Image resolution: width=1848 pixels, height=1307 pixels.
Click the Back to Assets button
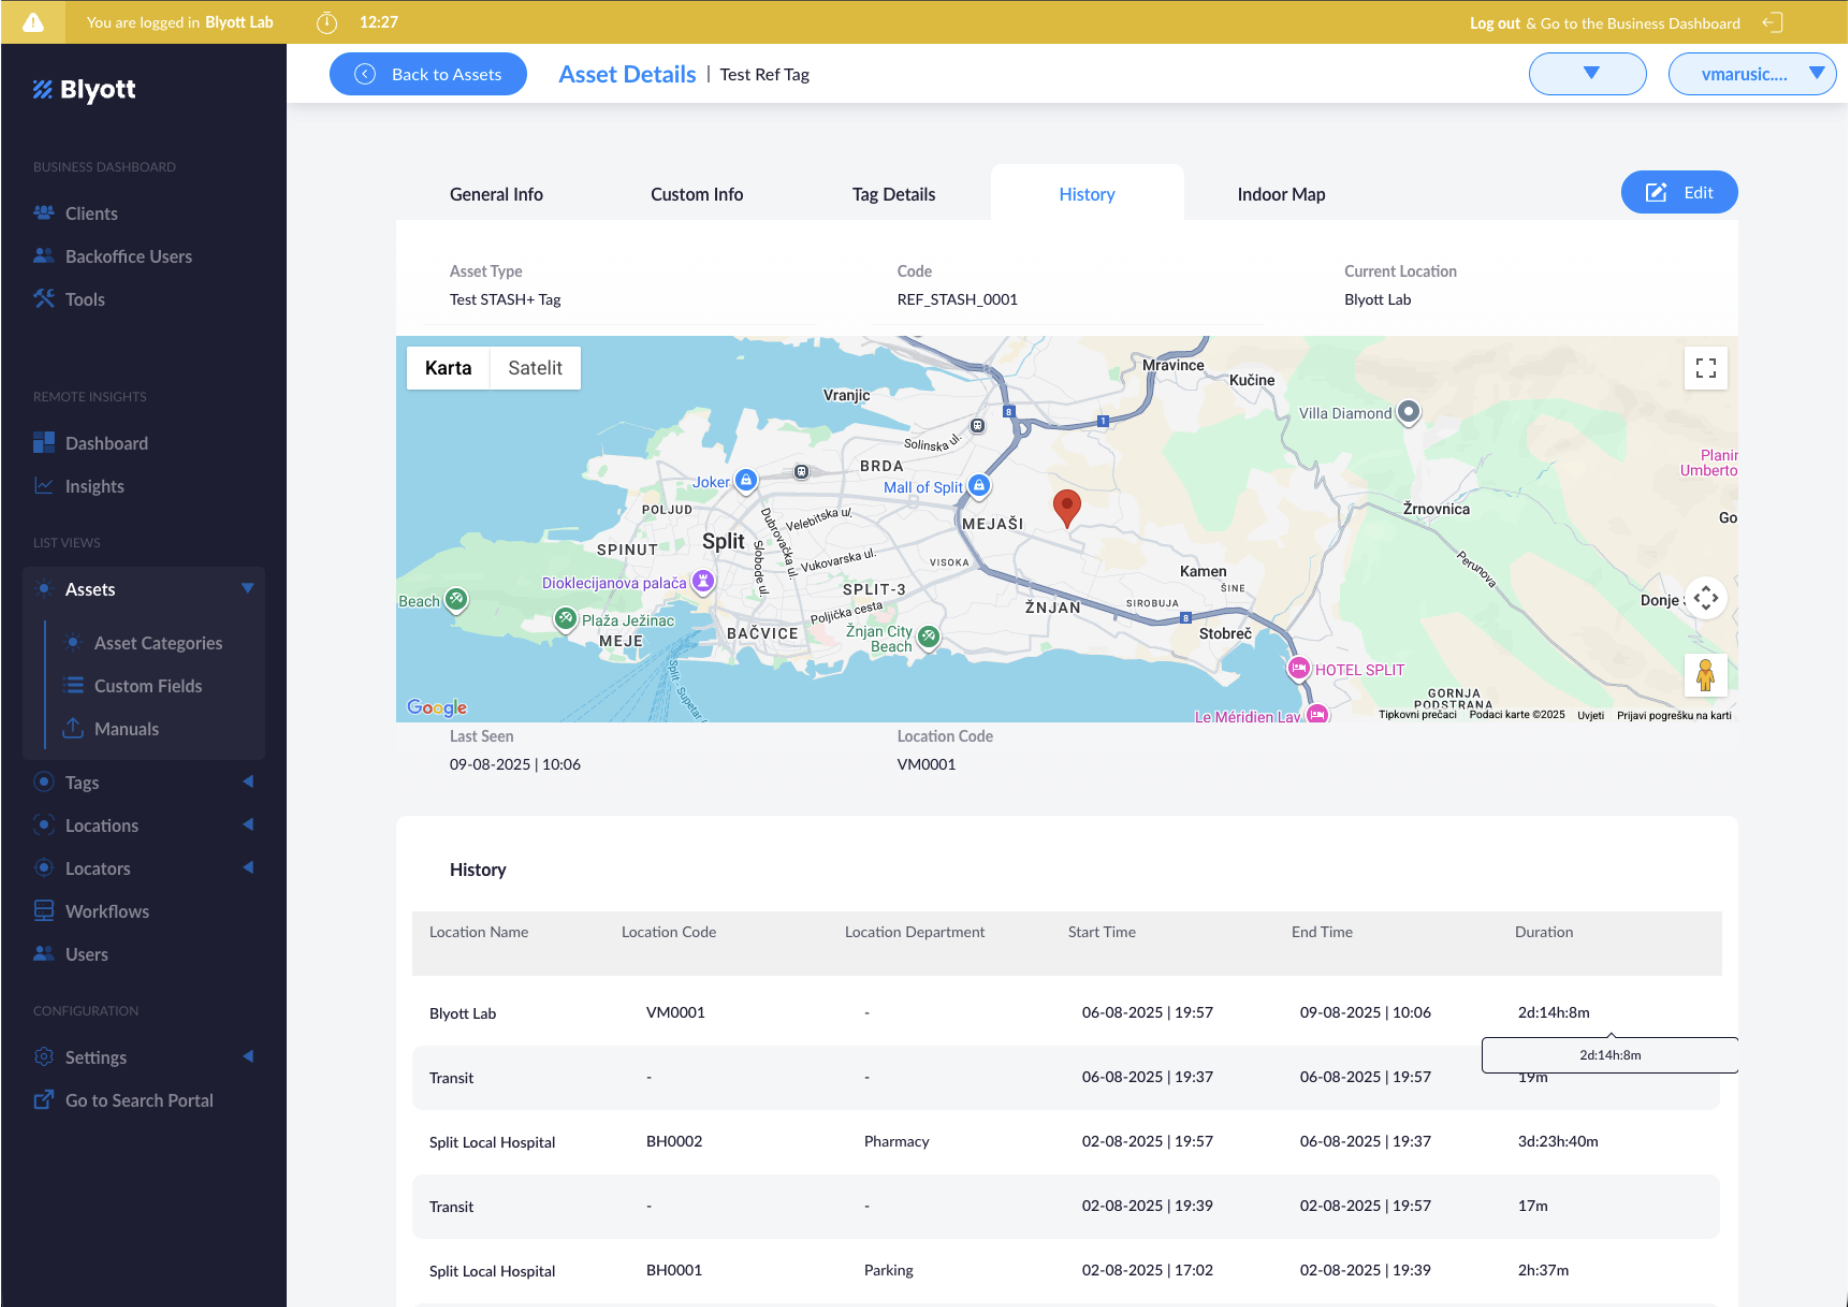428,74
